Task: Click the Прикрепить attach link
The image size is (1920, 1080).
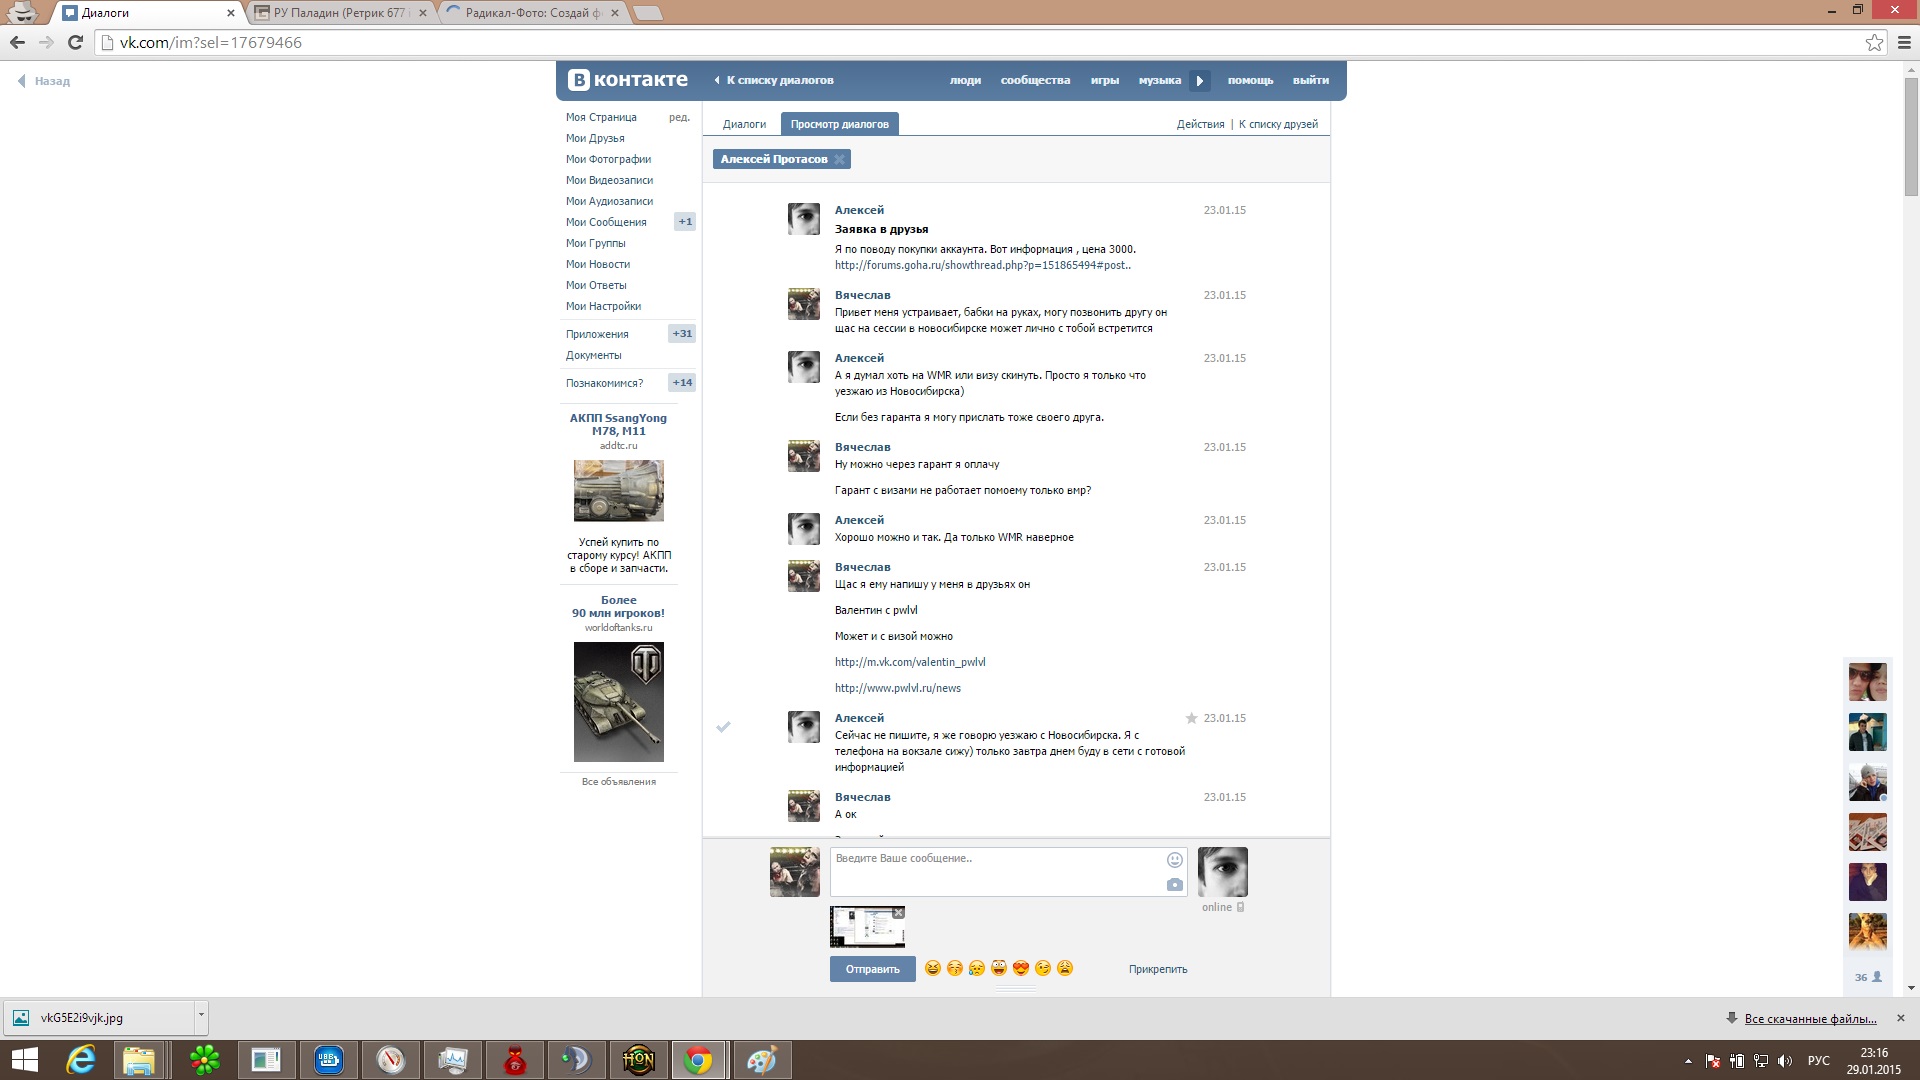Action: 1157,969
